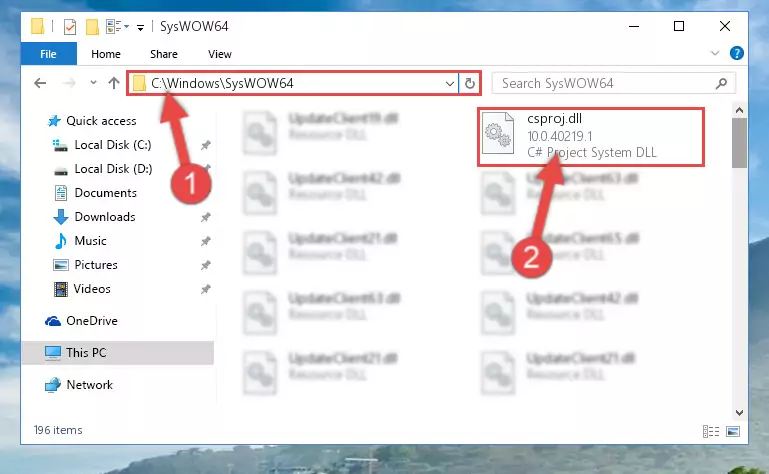Click the search magnifier icon
The height and width of the screenshot is (474, 769).
tap(721, 83)
